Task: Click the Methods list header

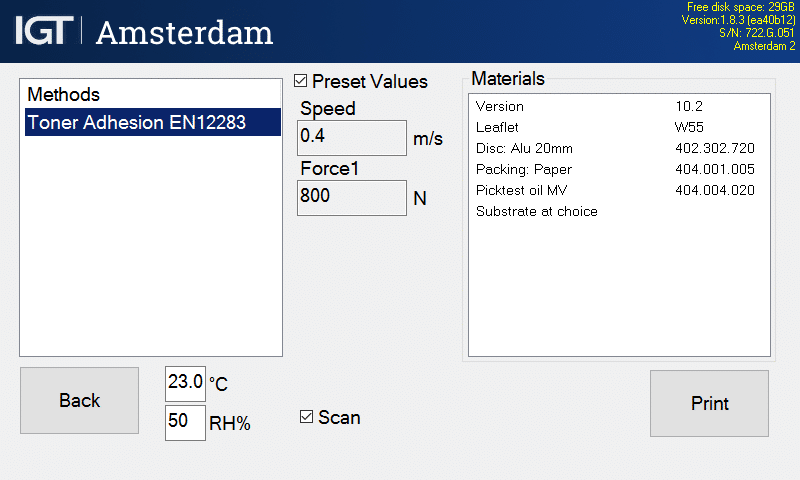Action: (64, 94)
